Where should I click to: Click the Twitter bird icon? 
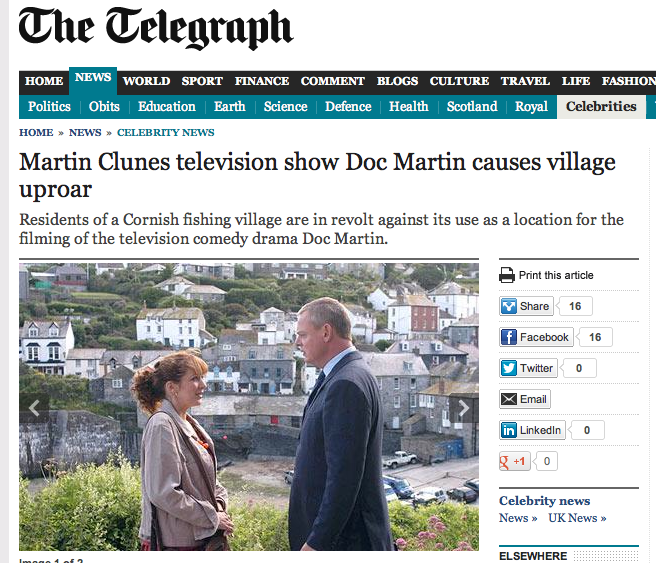click(x=508, y=368)
